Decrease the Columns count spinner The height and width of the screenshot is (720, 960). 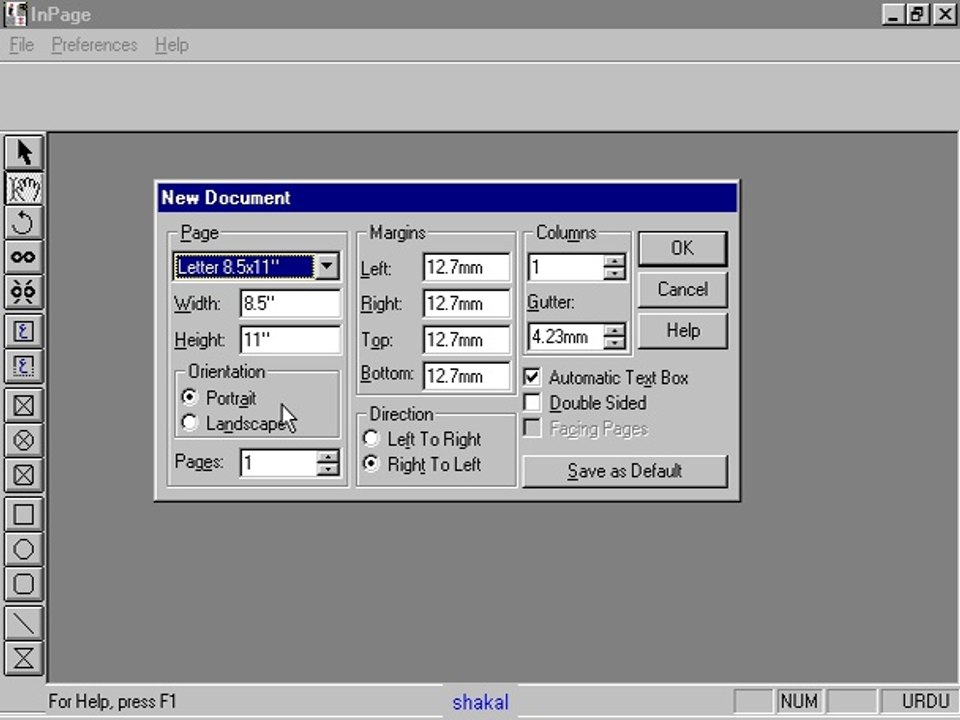(614, 273)
